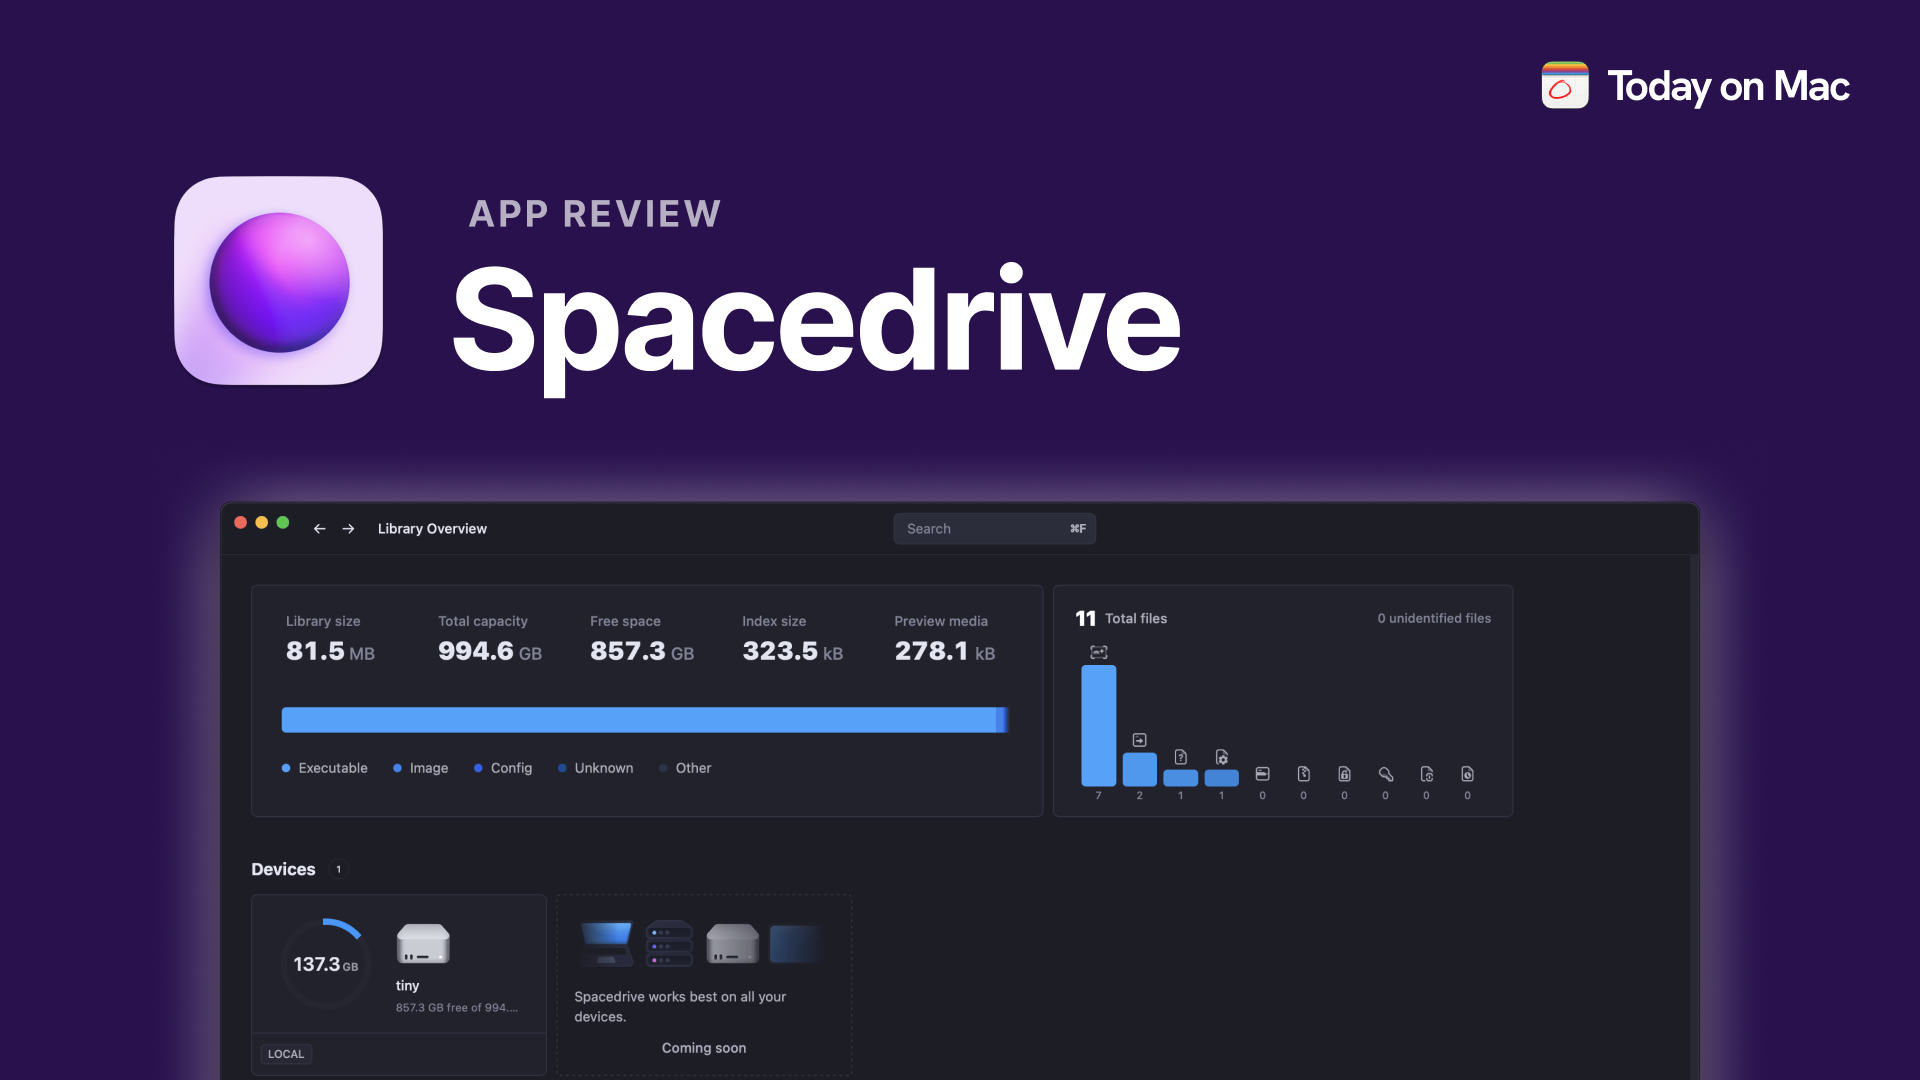Click the back navigation arrow
The height and width of the screenshot is (1080, 1920).
click(x=319, y=528)
